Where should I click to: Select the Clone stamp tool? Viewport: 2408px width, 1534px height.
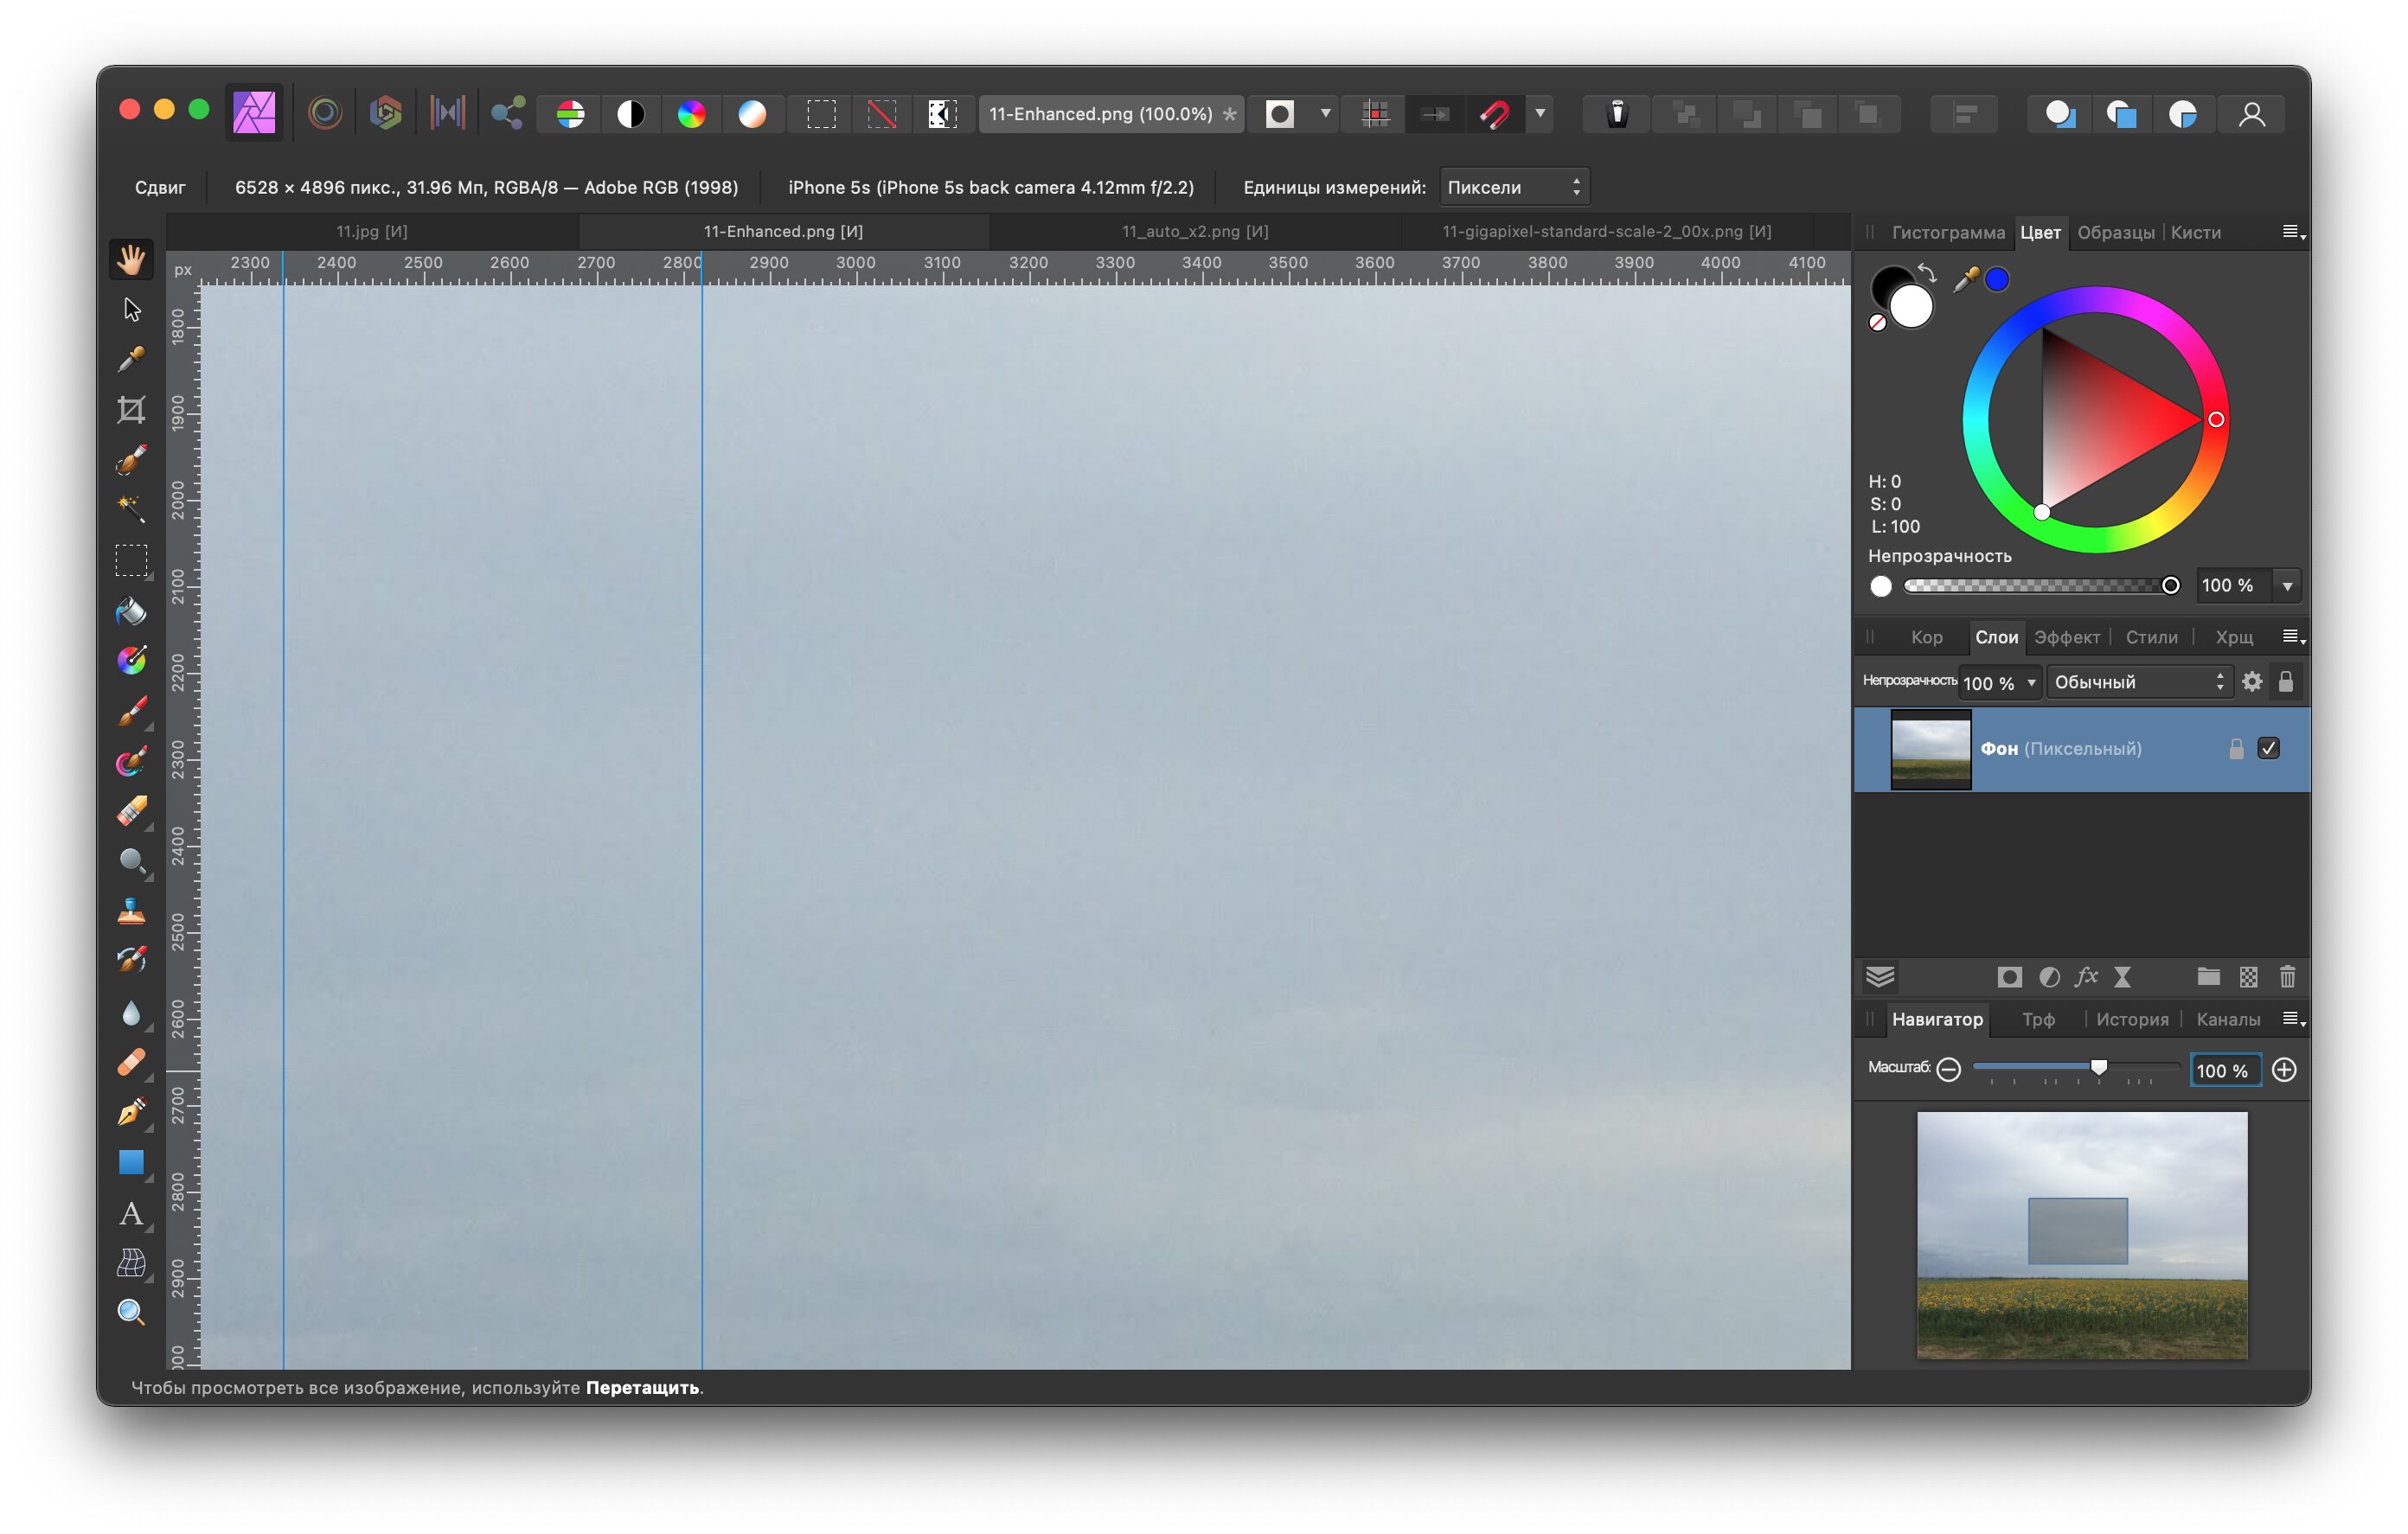(131, 911)
